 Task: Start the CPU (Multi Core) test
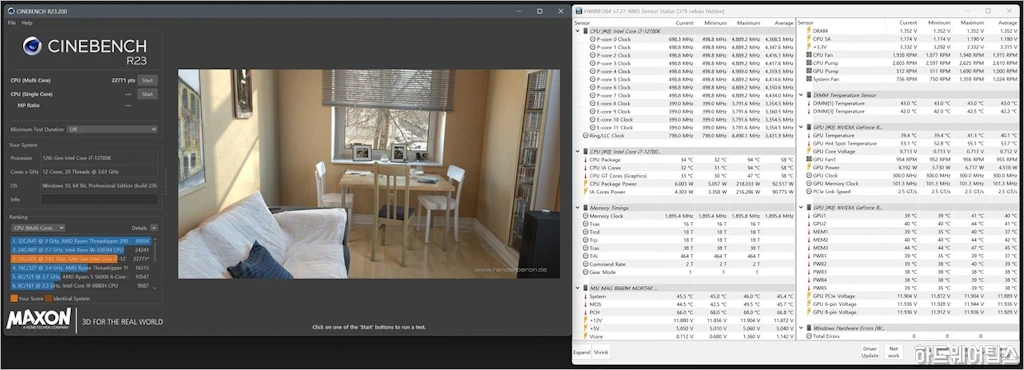pyautogui.click(x=148, y=80)
